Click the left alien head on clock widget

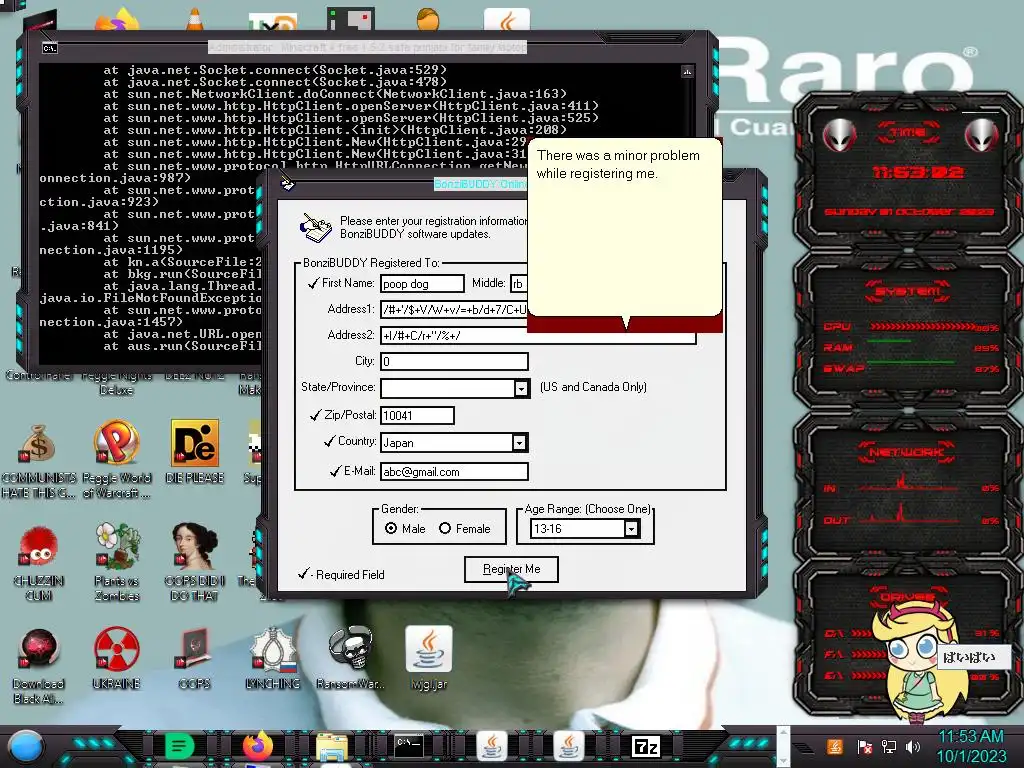point(839,136)
